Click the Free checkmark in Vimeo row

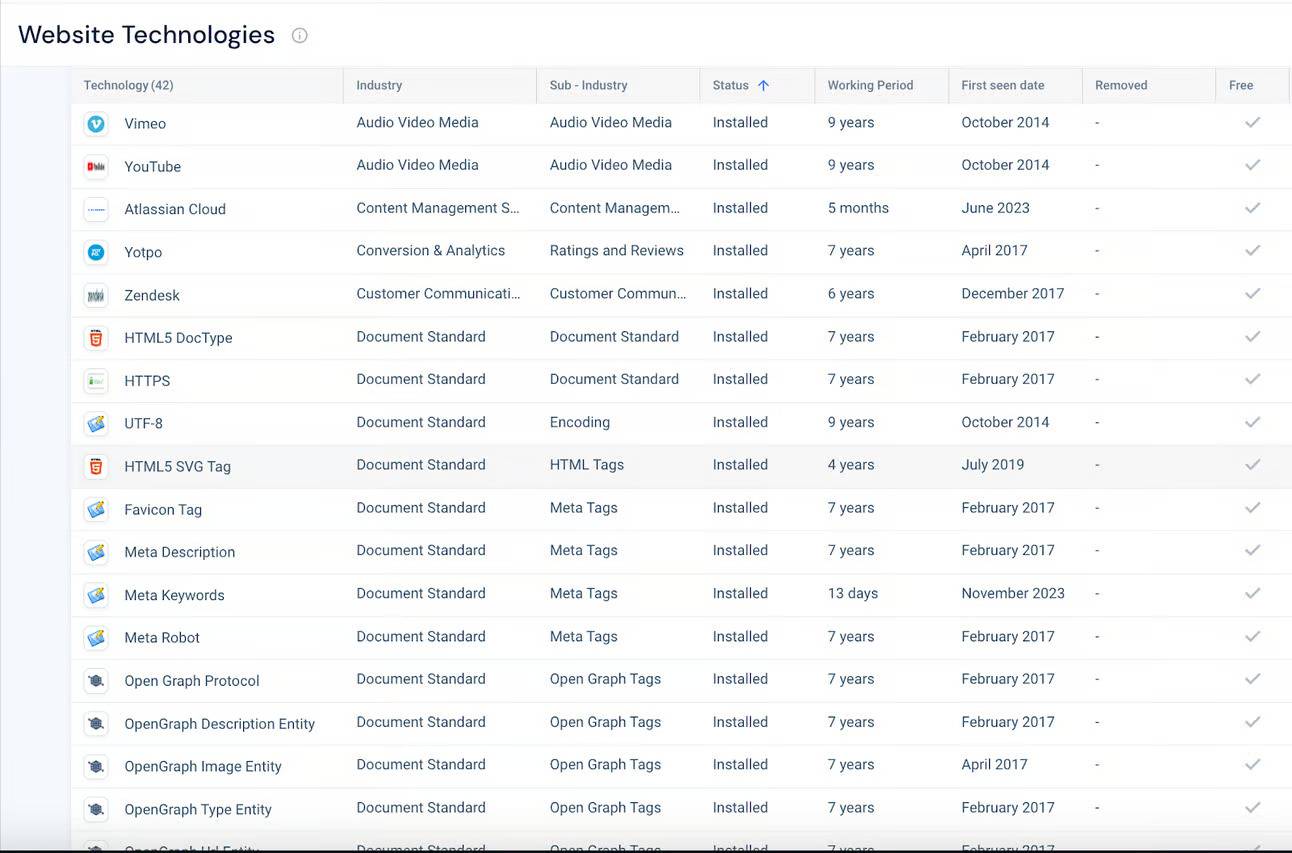pyautogui.click(x=1252, y=122)
